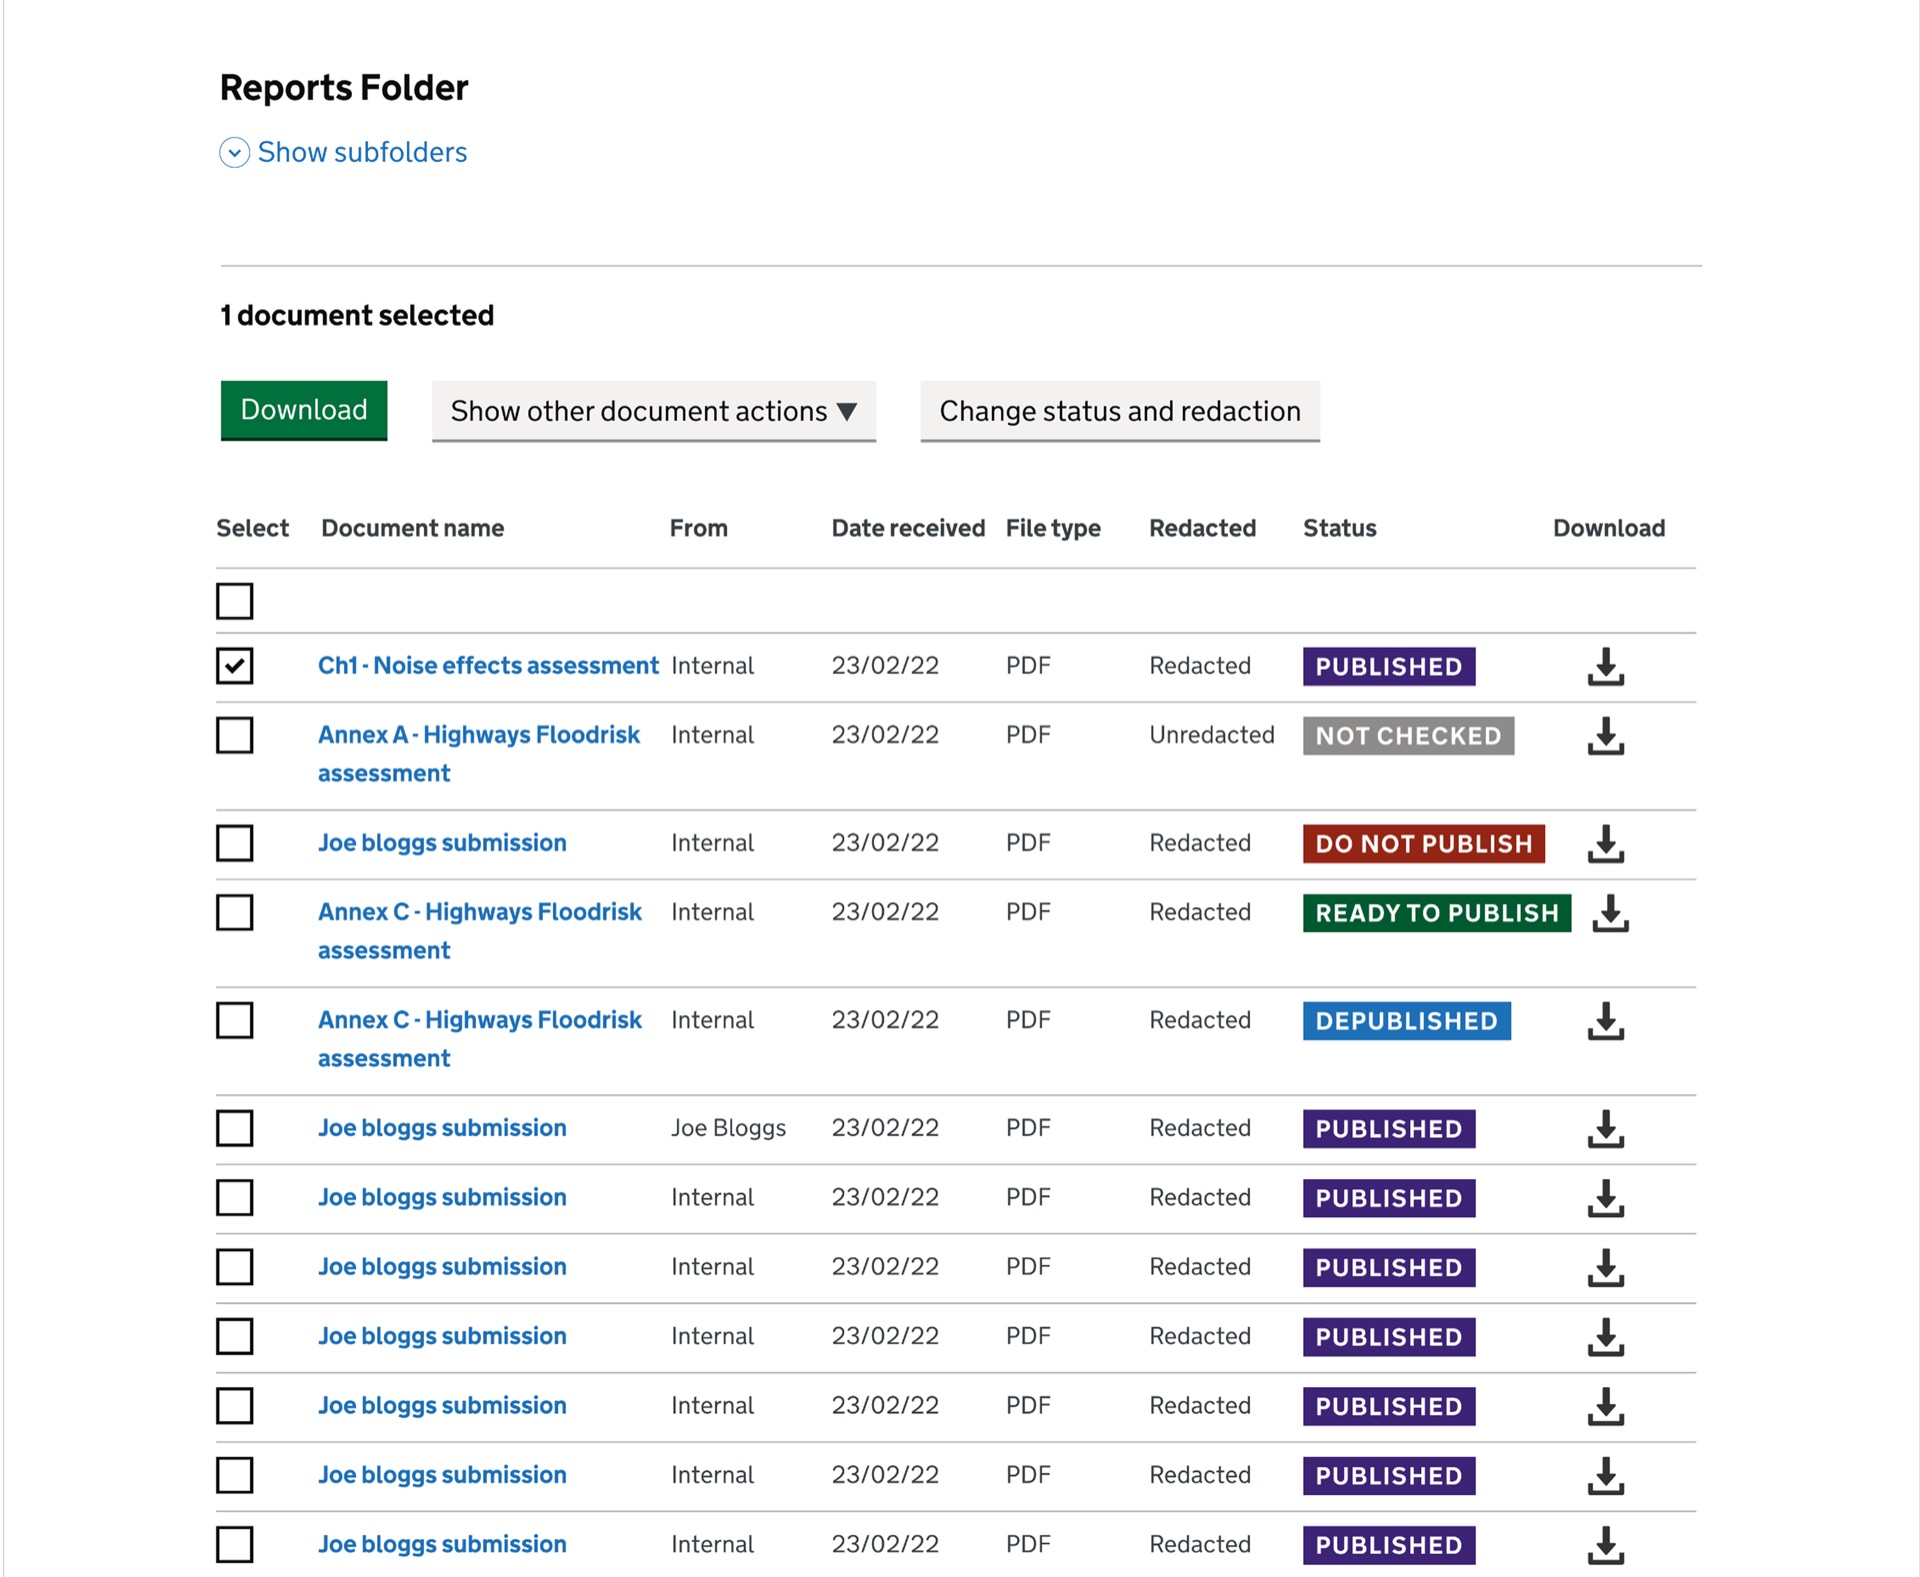
Task: Click the File type column header
Action: pyautogui.click(x=1053, y=528)
